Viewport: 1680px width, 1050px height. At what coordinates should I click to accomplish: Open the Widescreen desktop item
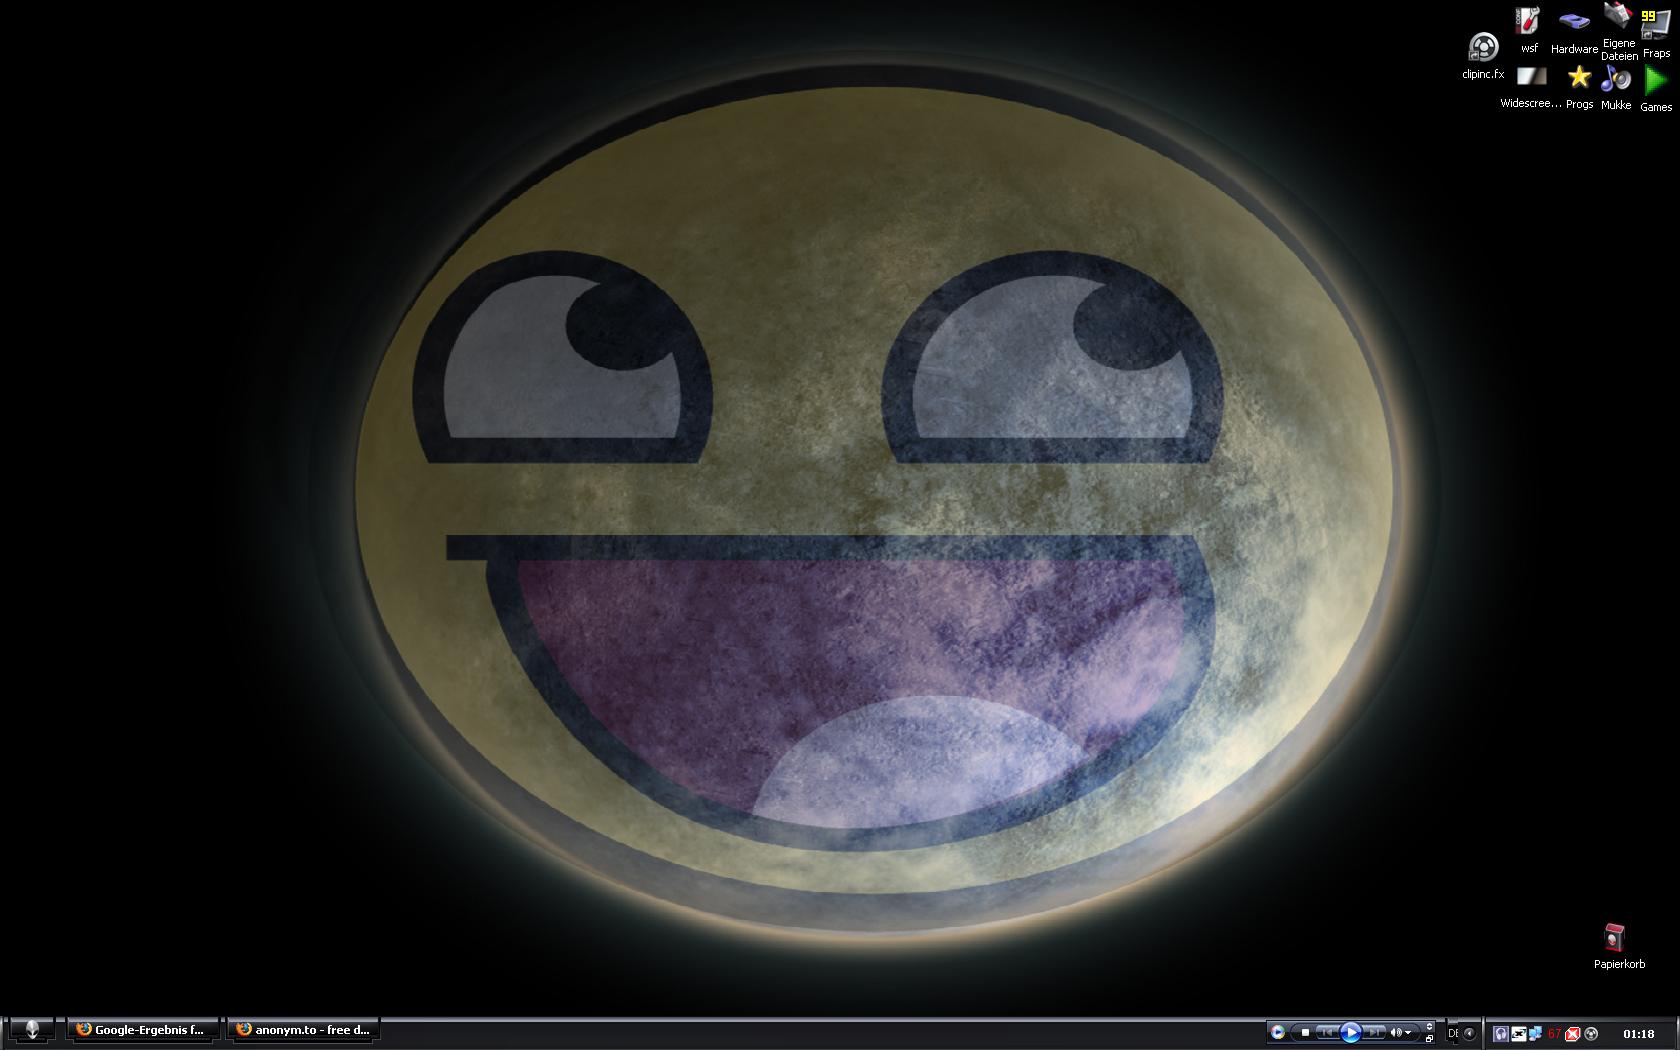[1531, 78]
